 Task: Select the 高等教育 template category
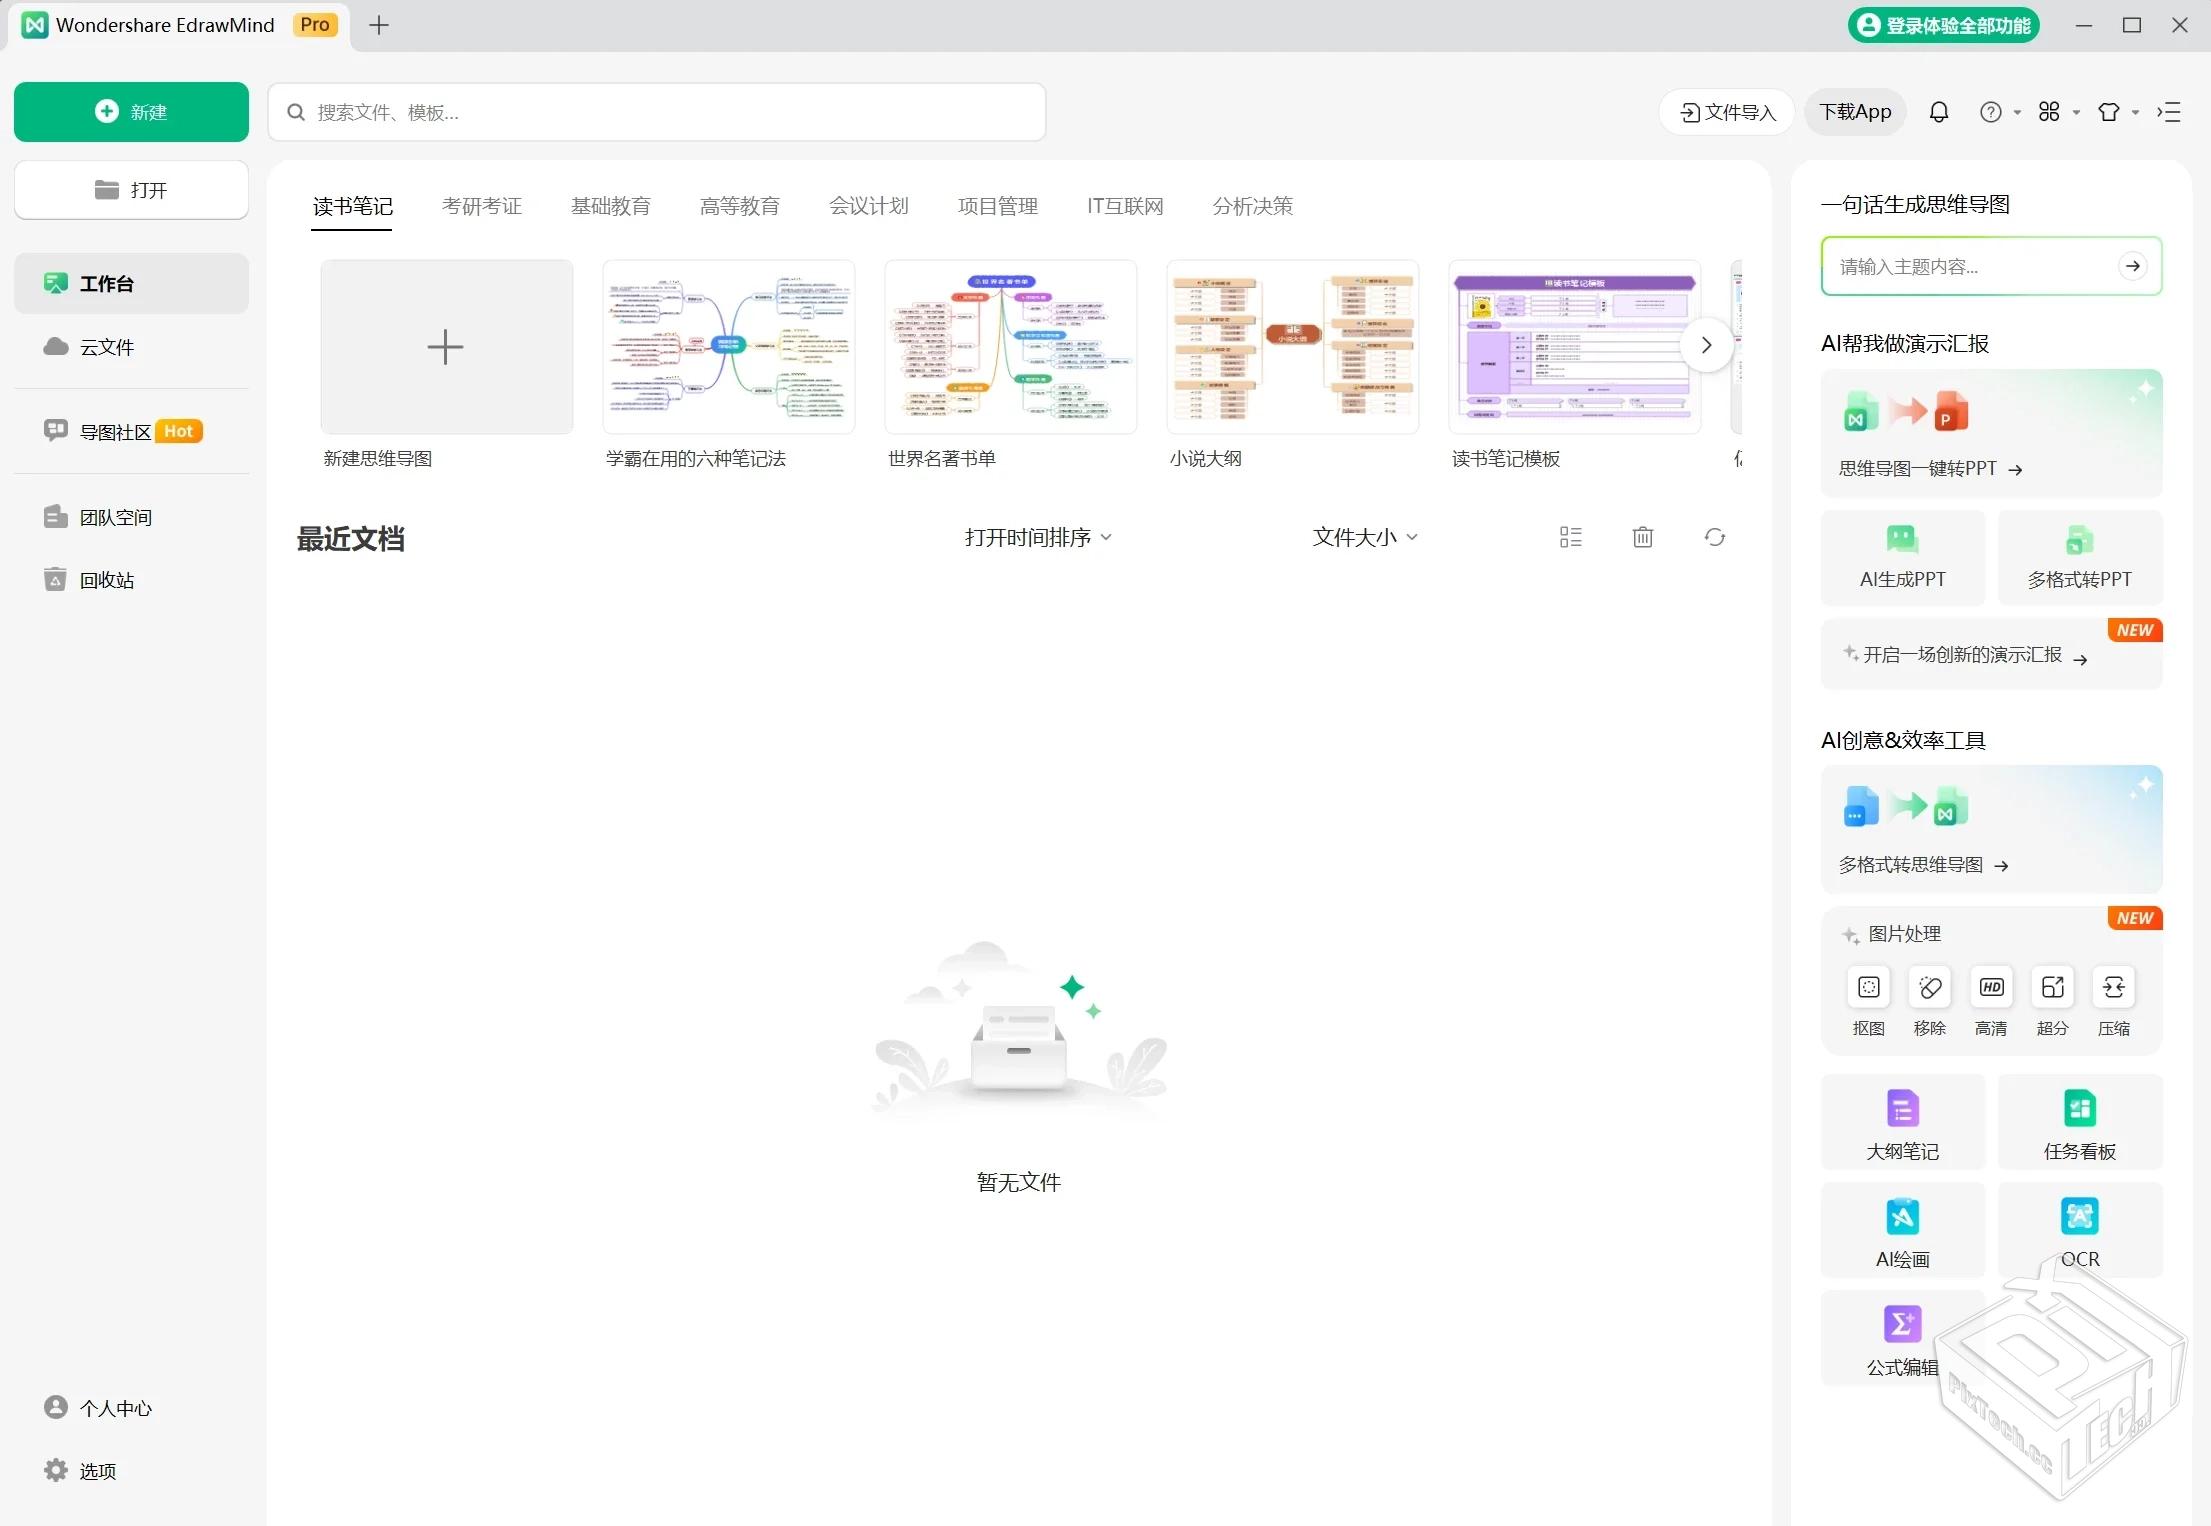pyautogui.click(x=739, y=206)
